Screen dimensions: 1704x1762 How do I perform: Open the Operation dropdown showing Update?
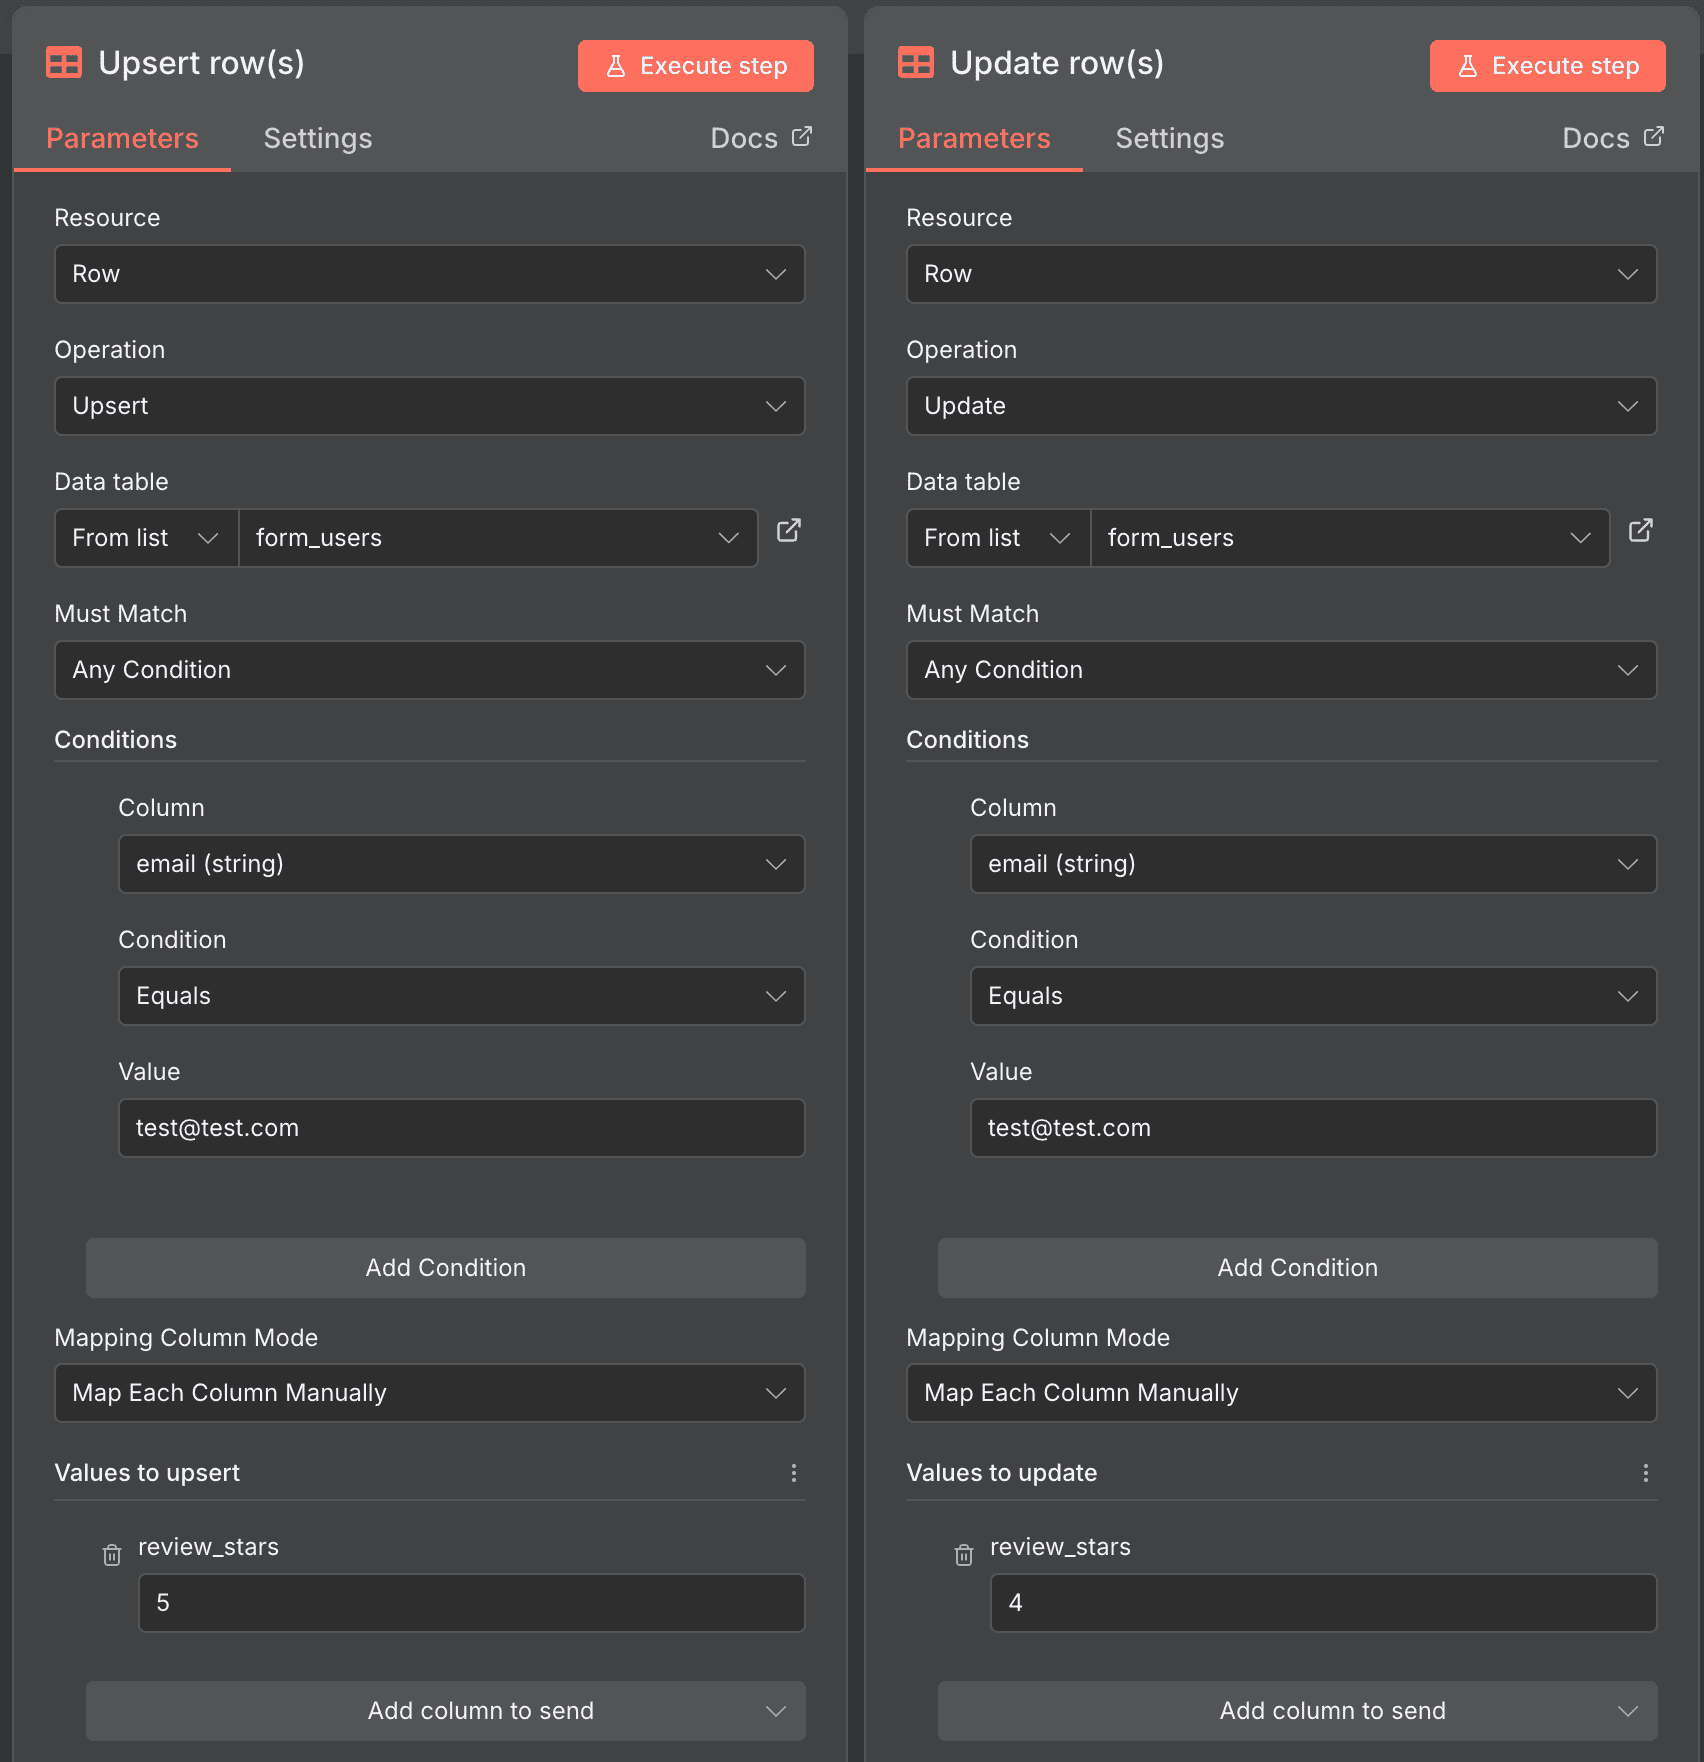[x=1282, y=406]
